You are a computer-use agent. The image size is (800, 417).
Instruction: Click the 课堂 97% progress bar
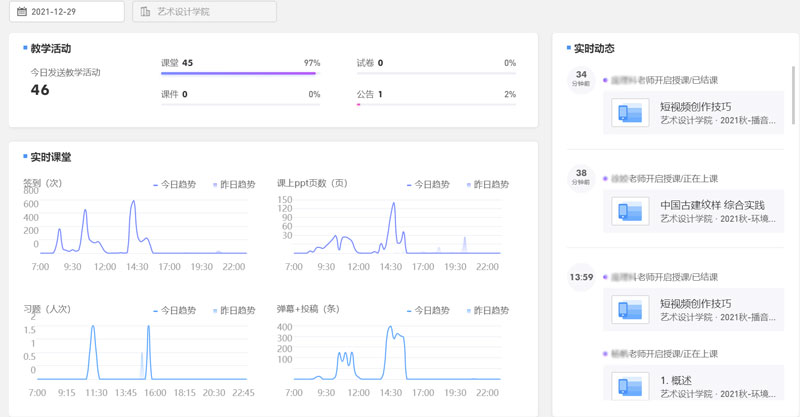pos(238,73)
